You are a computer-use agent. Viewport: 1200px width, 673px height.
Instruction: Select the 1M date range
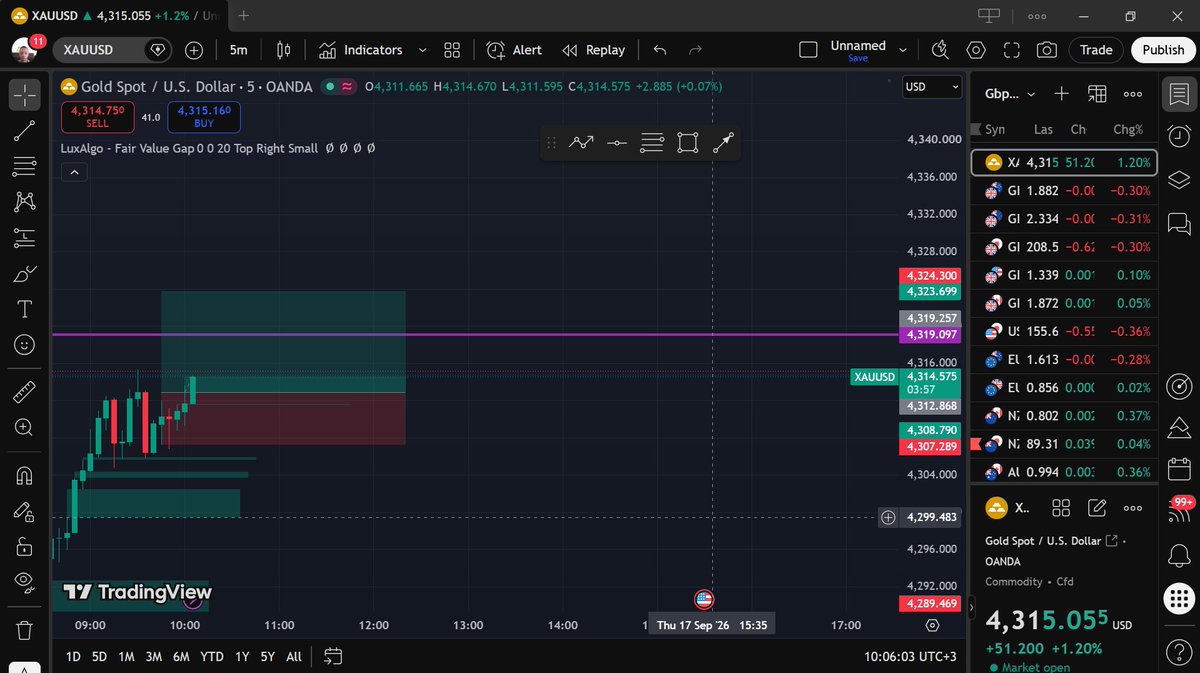(126, 656)
